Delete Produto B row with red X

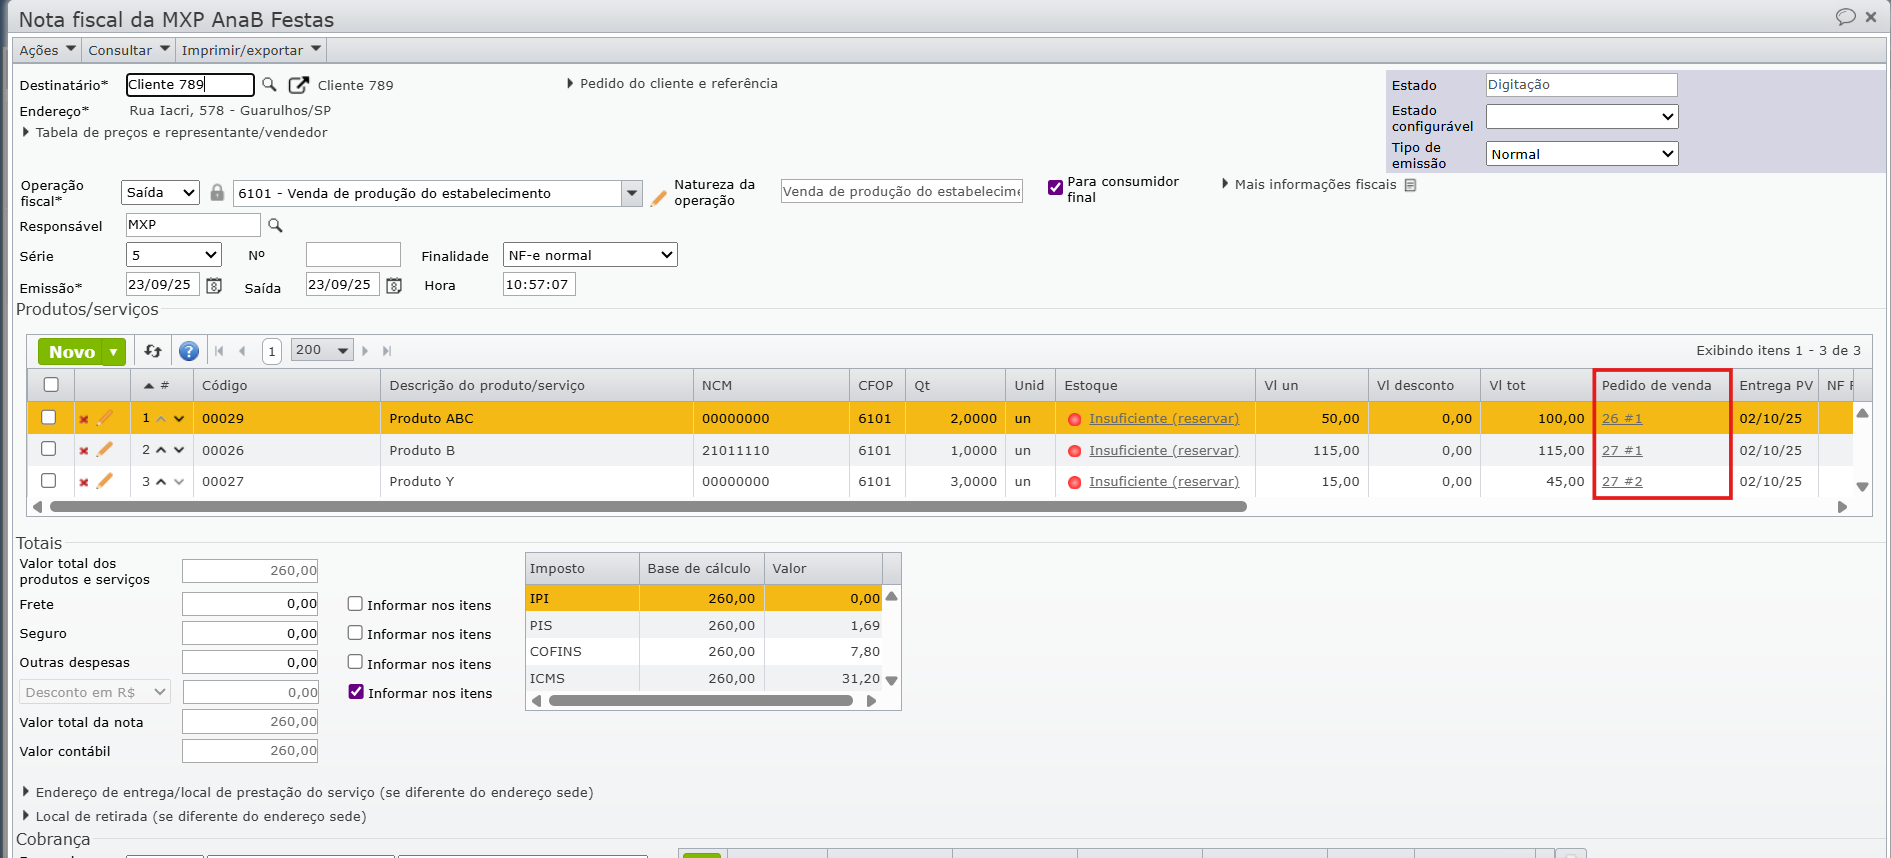(84, 451)
